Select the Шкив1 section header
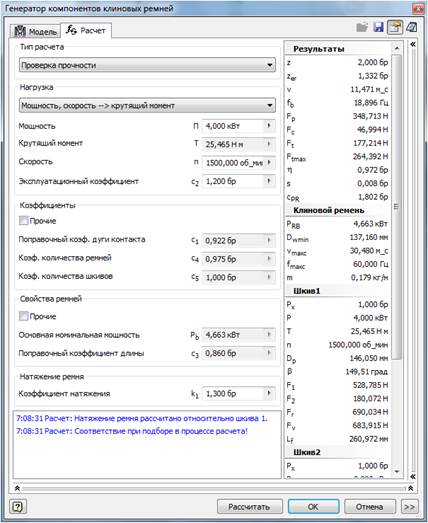The height and width of the screenshot is (523, 428). 307,291
